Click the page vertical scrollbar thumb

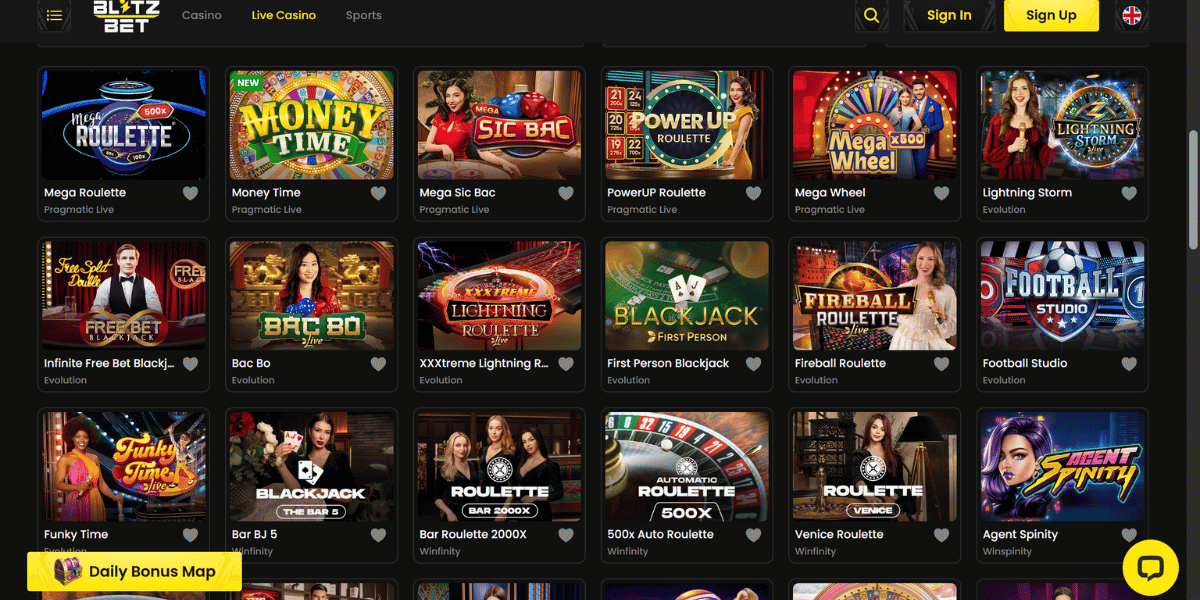[x=1192, y=190]
